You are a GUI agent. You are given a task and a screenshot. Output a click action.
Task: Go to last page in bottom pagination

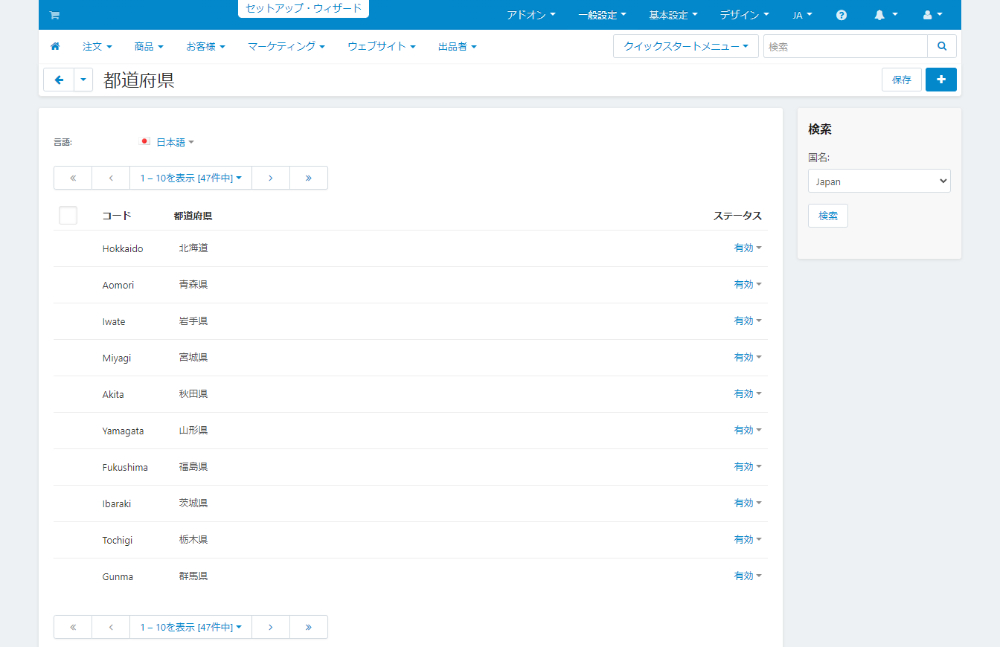pyautogui.click(x=309, y=627)
